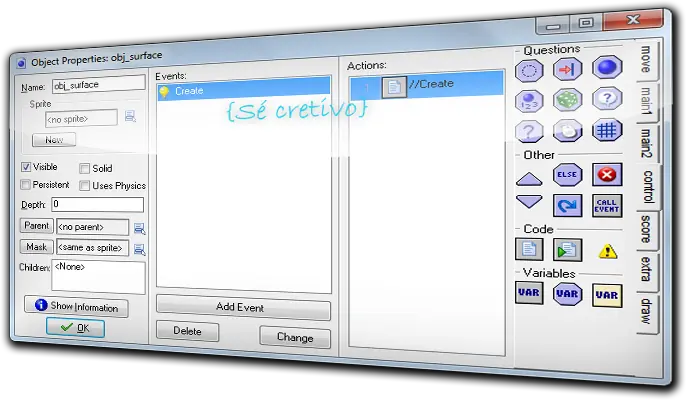Viewport: 686px width, 400px height.
Task: Select the Repeat action icon
Action: (567, 205)
